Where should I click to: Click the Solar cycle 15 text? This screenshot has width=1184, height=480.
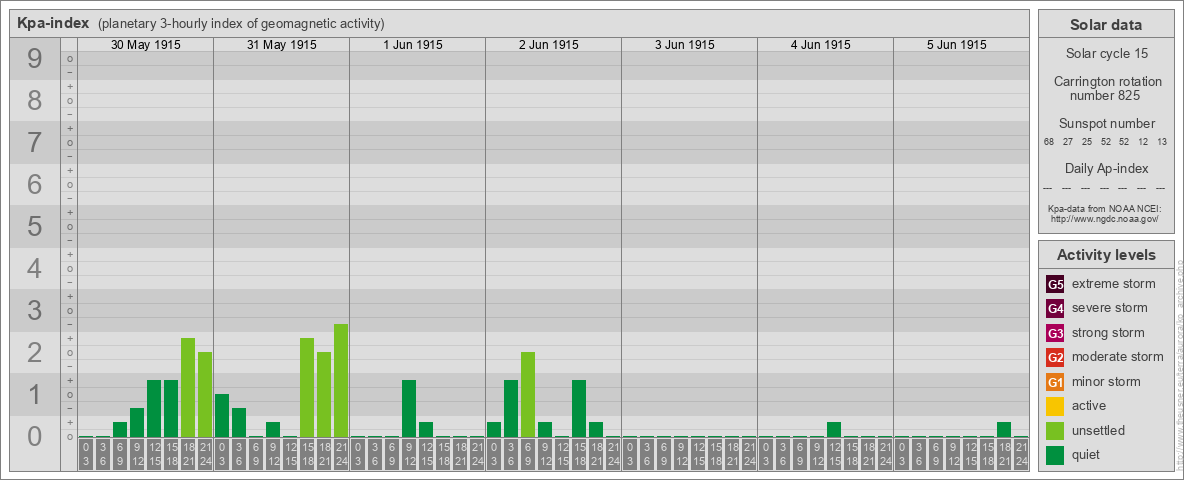click(1106, 54)
